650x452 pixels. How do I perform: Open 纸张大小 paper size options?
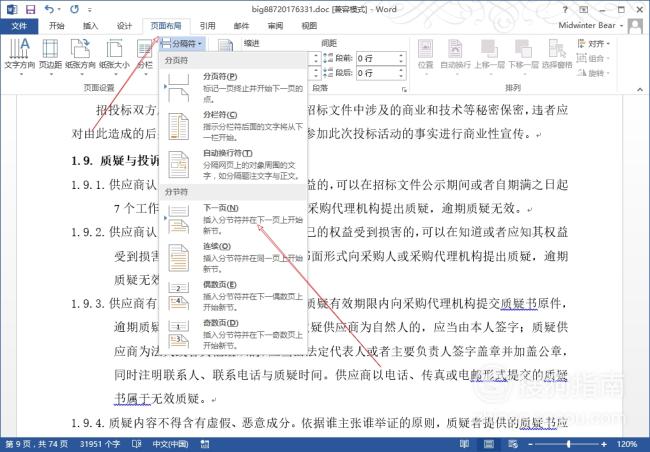114,57
